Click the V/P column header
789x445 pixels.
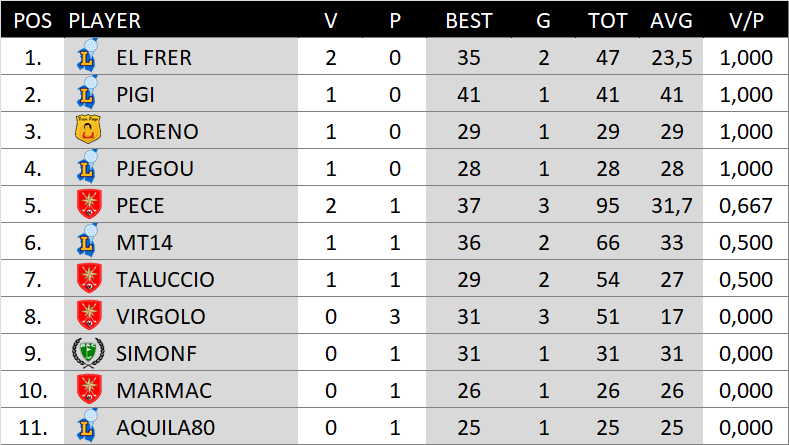click(746, 20)
